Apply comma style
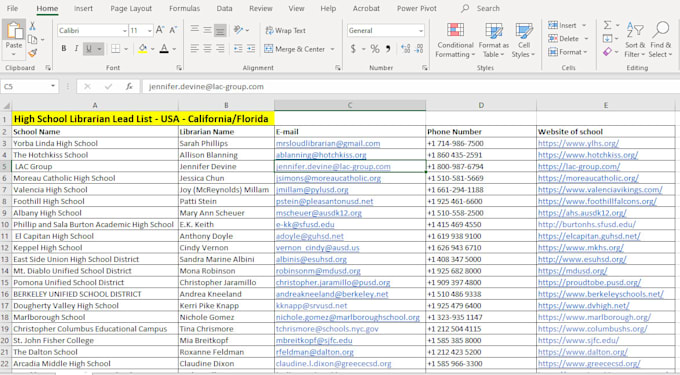Image resolution: width=680 pixels, height=375 pixels. (388, 49)
